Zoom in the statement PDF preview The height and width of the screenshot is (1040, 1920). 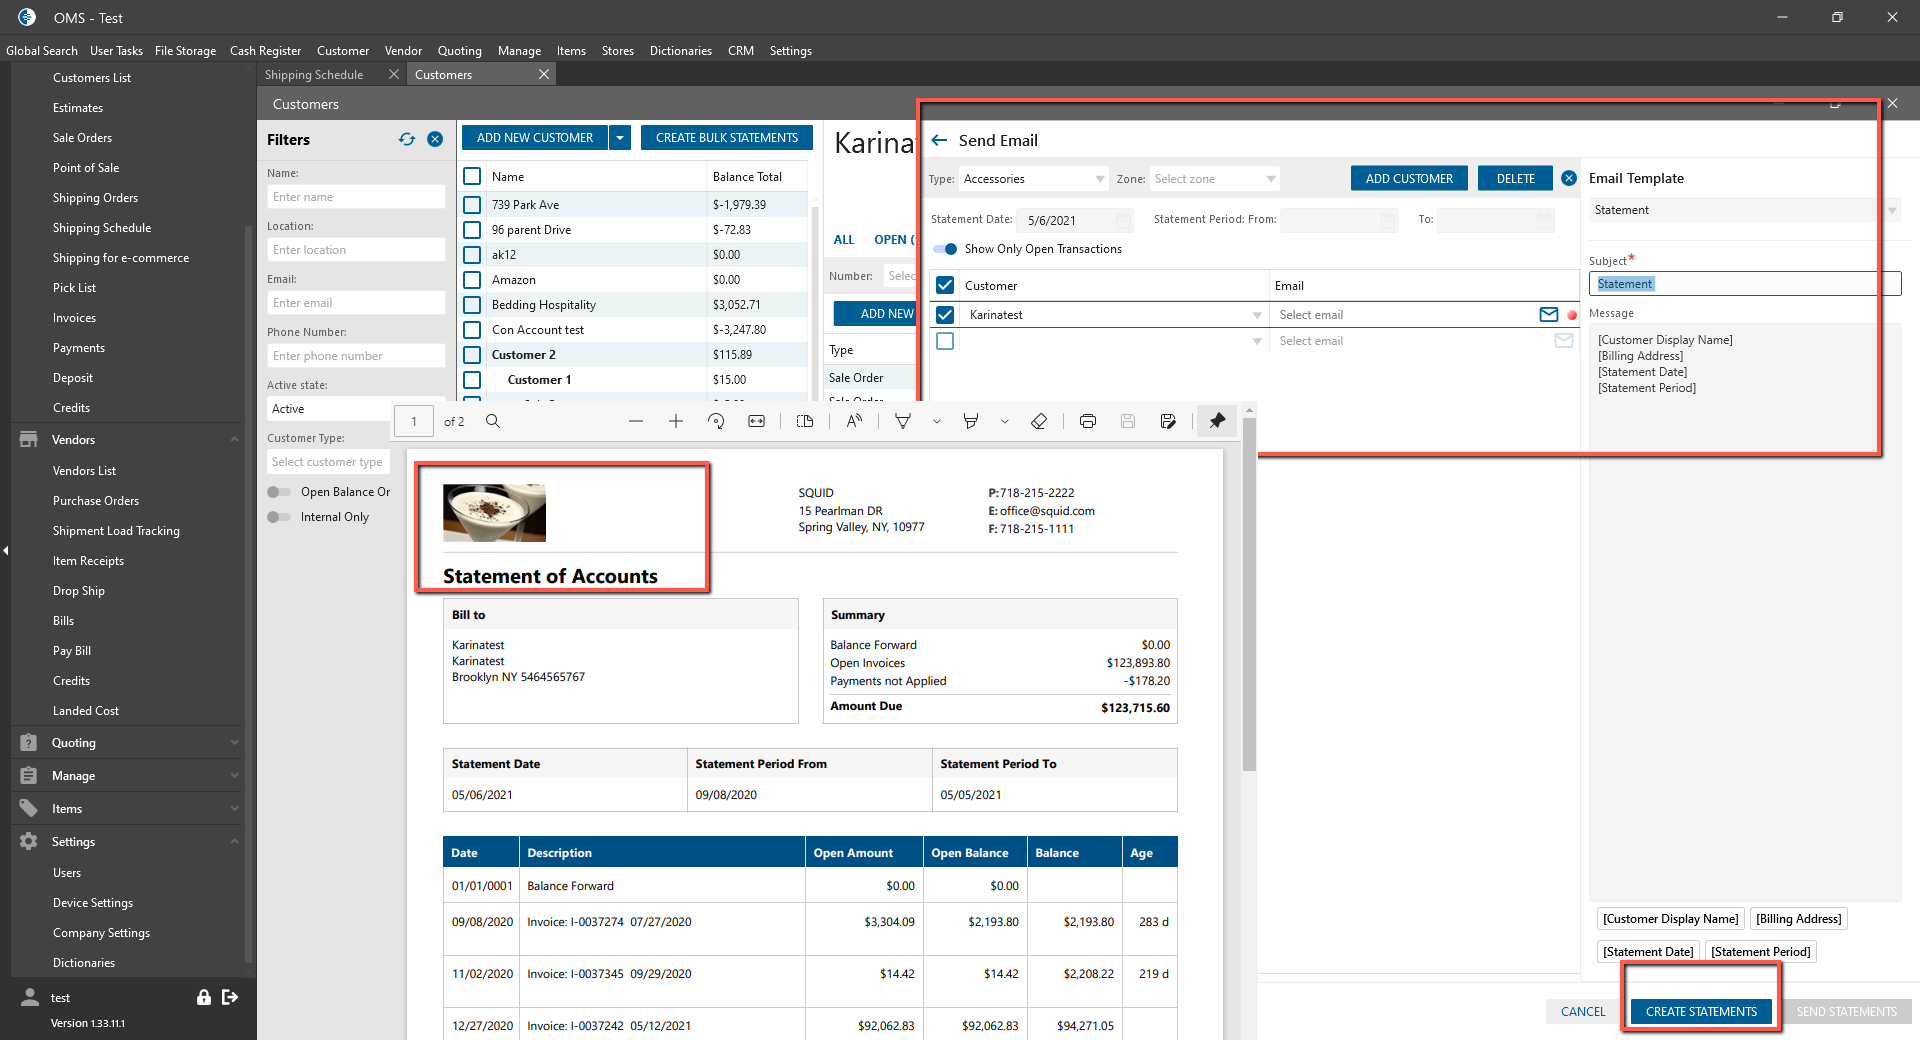click(676, 421)
